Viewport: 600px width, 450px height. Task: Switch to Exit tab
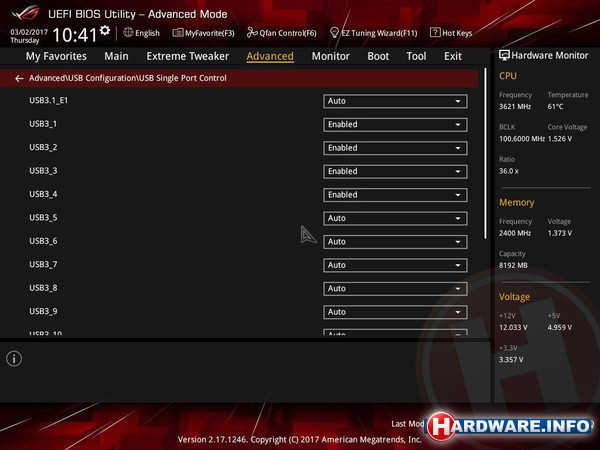[453, 56]
